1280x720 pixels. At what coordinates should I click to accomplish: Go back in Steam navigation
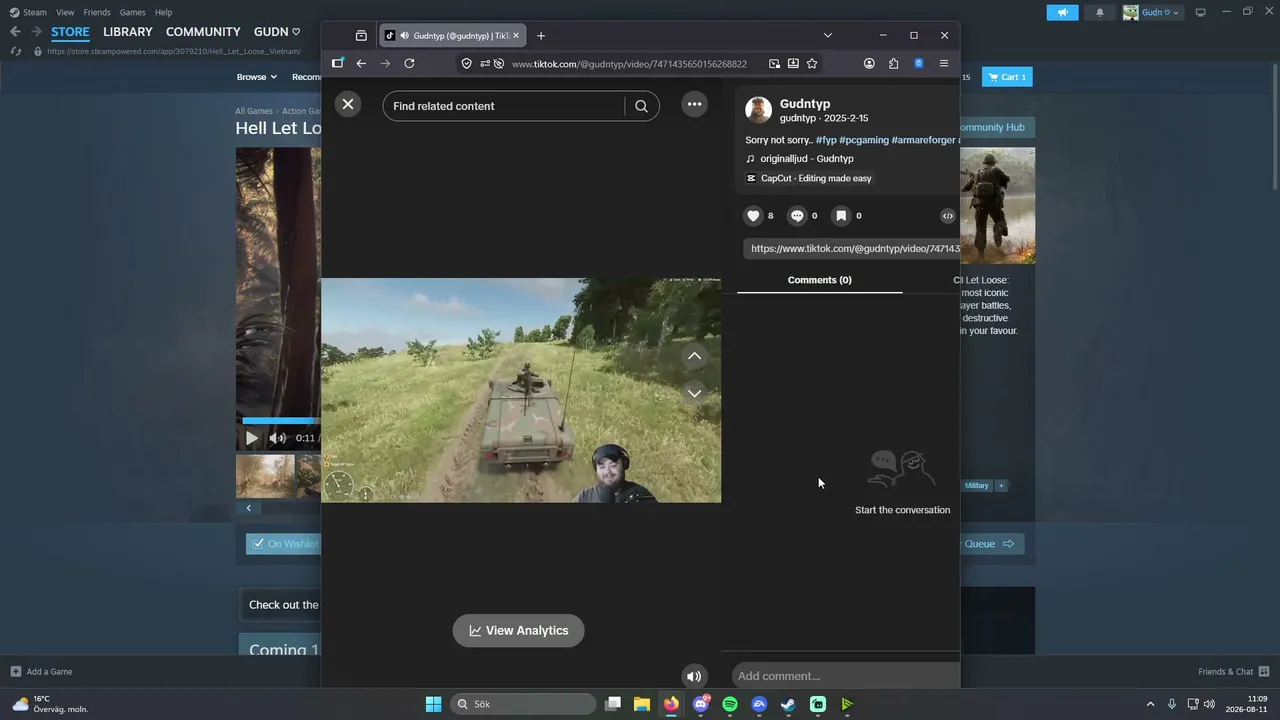[x=15, y=32]
